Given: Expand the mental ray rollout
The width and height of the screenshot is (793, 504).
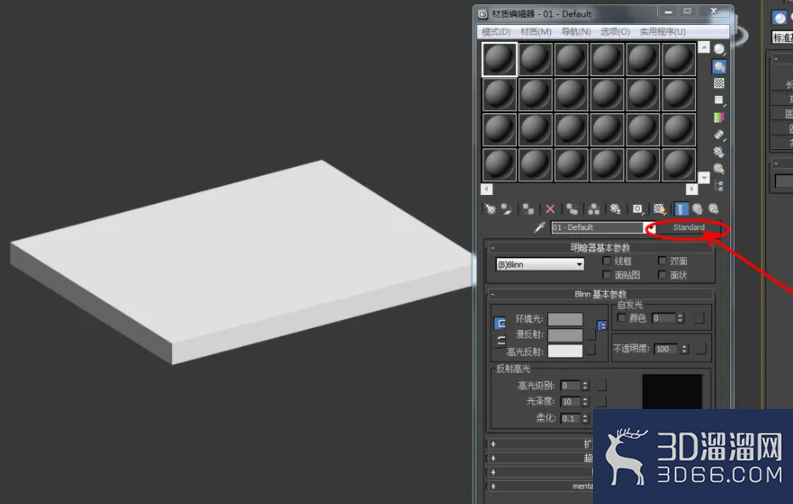Looking at the screenshot, I should click(540, 486).
